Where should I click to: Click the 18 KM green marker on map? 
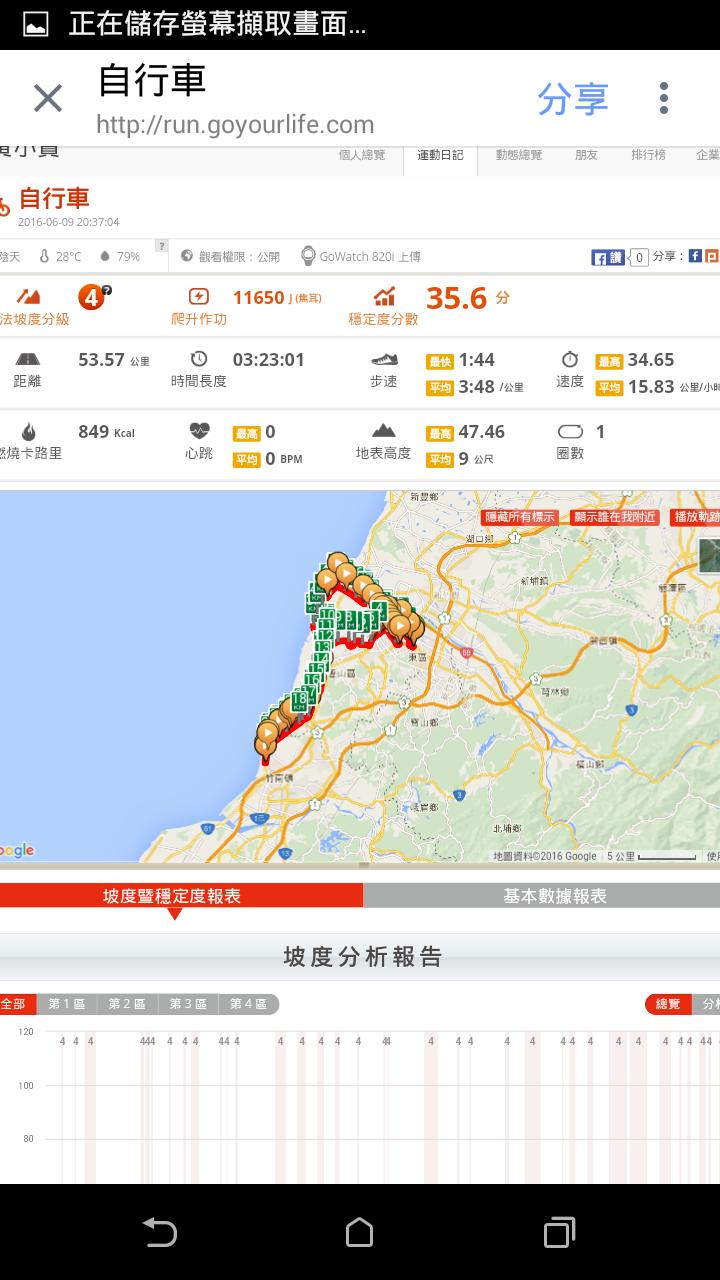pyautogui.click(x=298, y=701)
